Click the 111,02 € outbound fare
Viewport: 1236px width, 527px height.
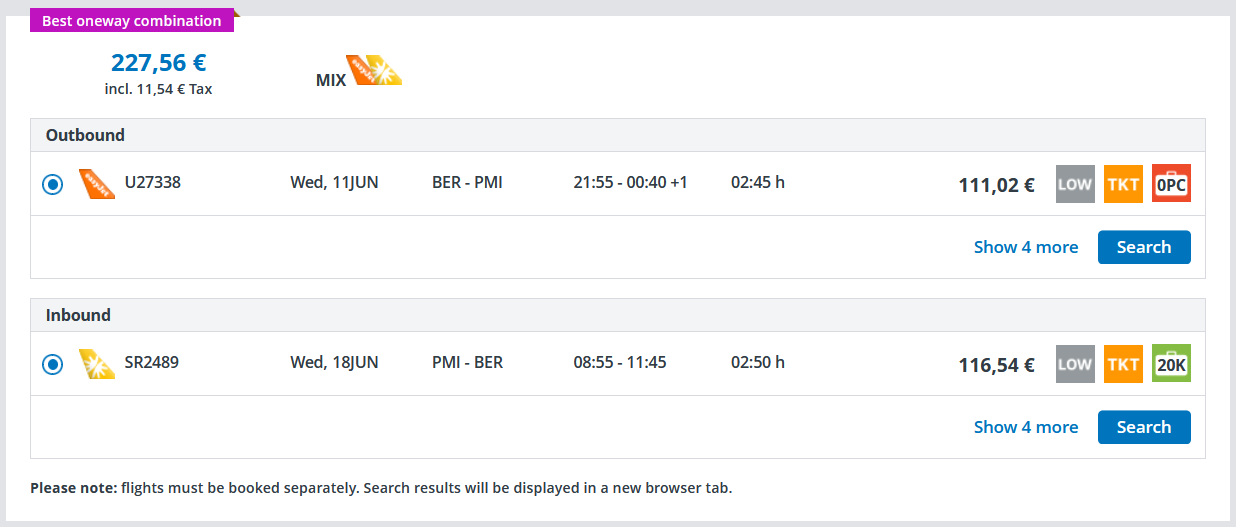(996, 185)
